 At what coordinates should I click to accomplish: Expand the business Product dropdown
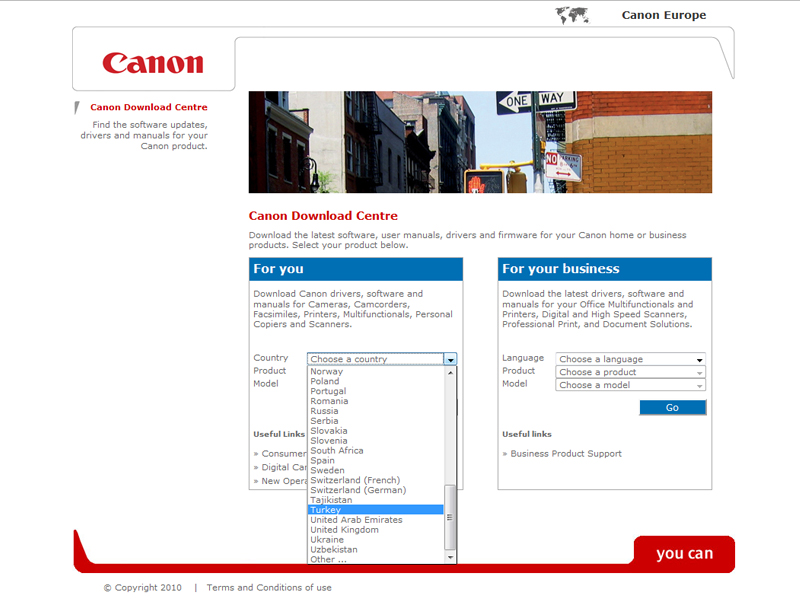630,372
